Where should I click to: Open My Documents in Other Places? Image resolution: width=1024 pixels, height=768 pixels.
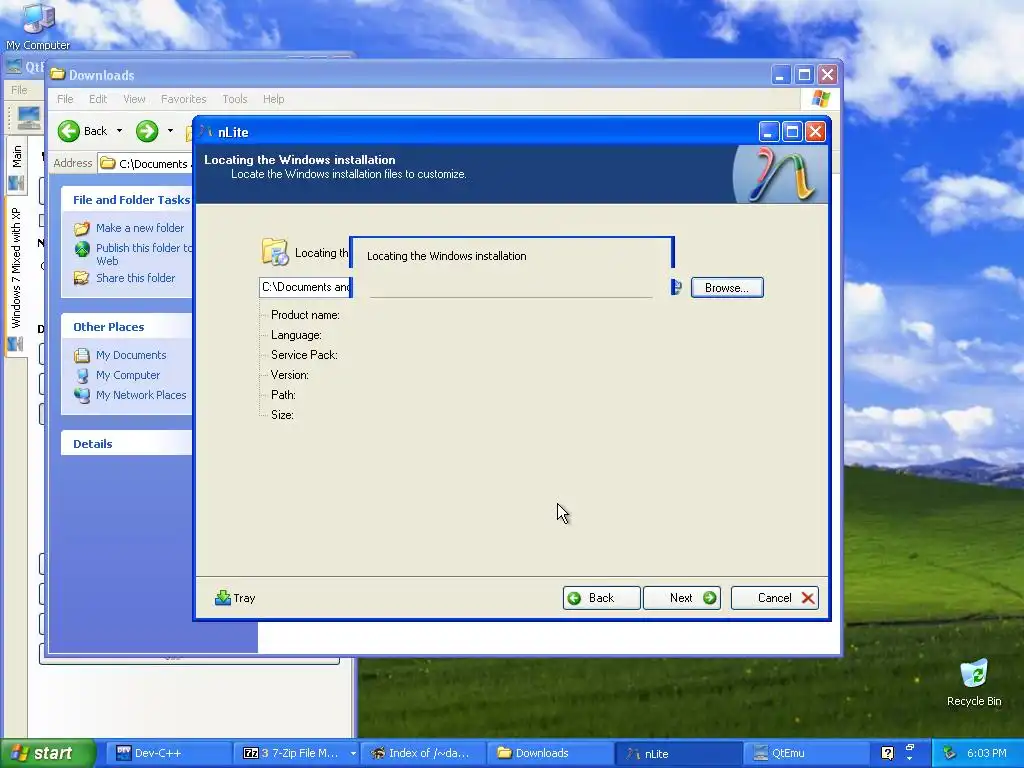coord(131,355)
